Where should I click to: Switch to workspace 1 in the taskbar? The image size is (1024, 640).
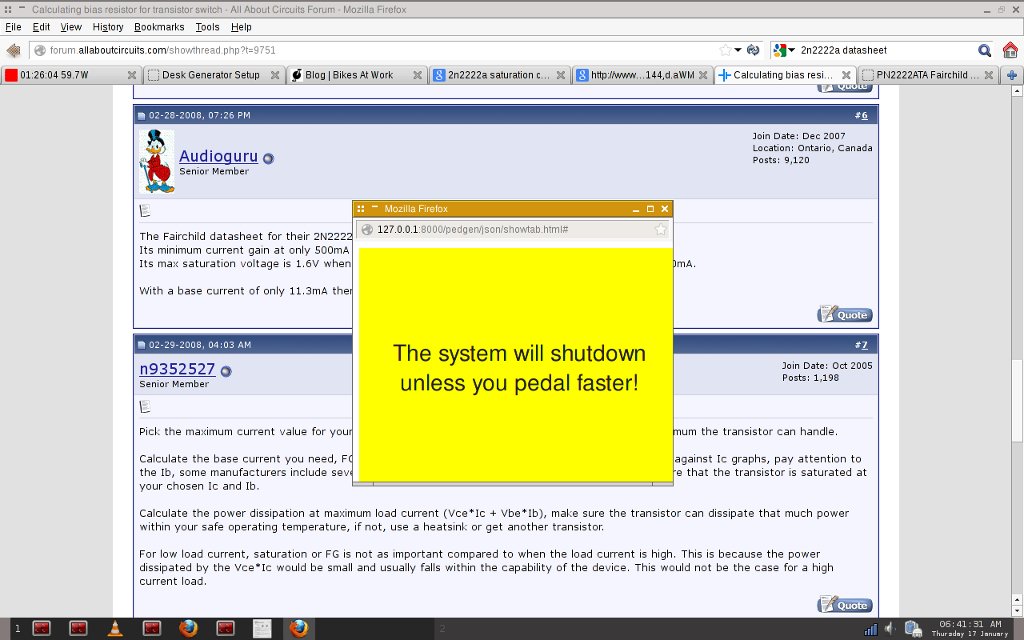[x=18, y=629]
